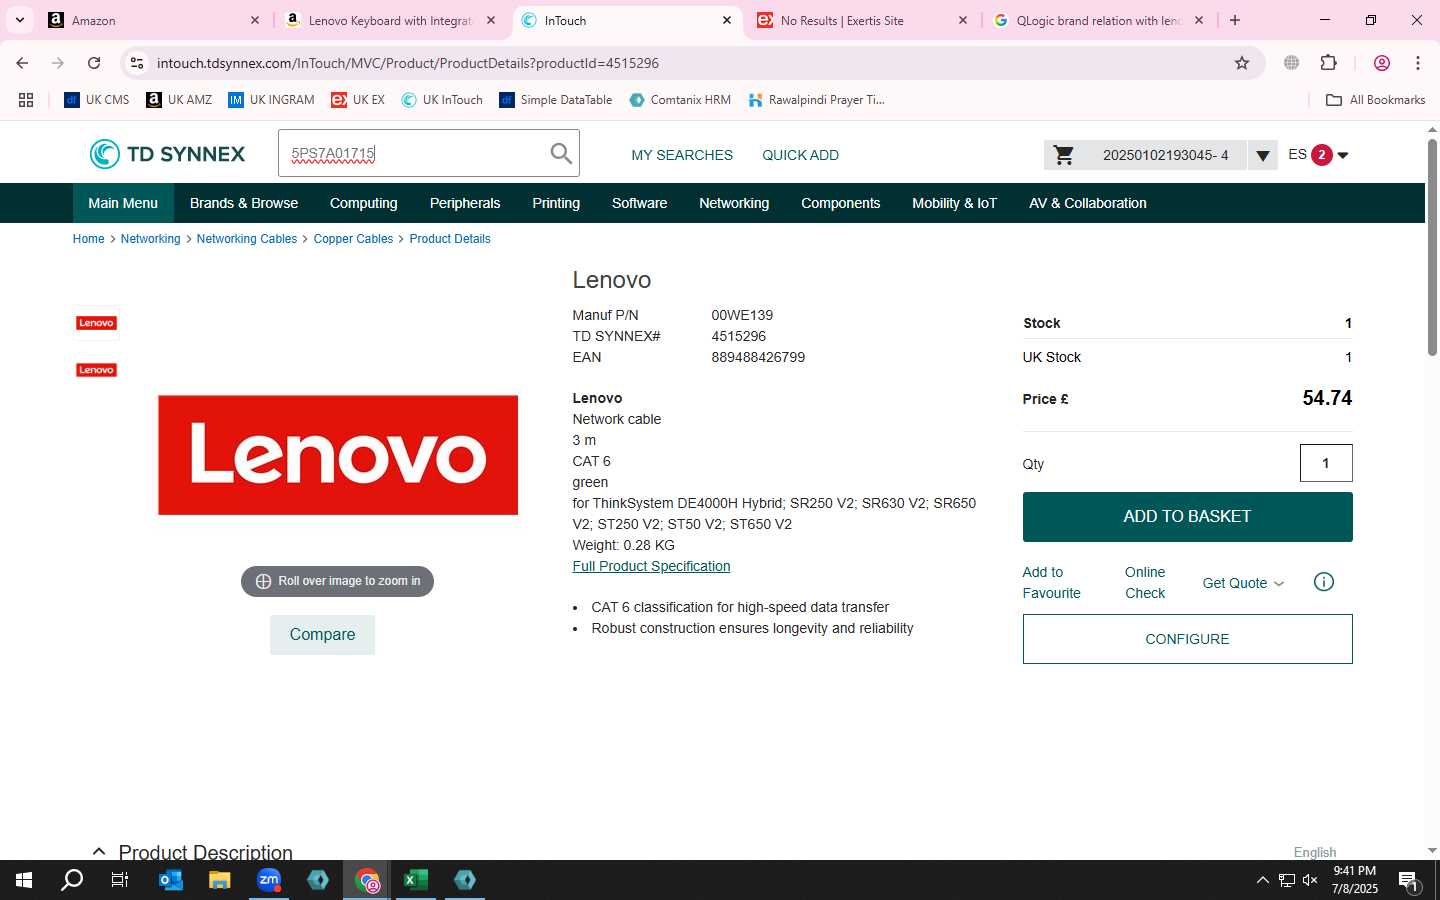
Task: Open AV & Collaboration menu
Action: [x=1088, y=203]
